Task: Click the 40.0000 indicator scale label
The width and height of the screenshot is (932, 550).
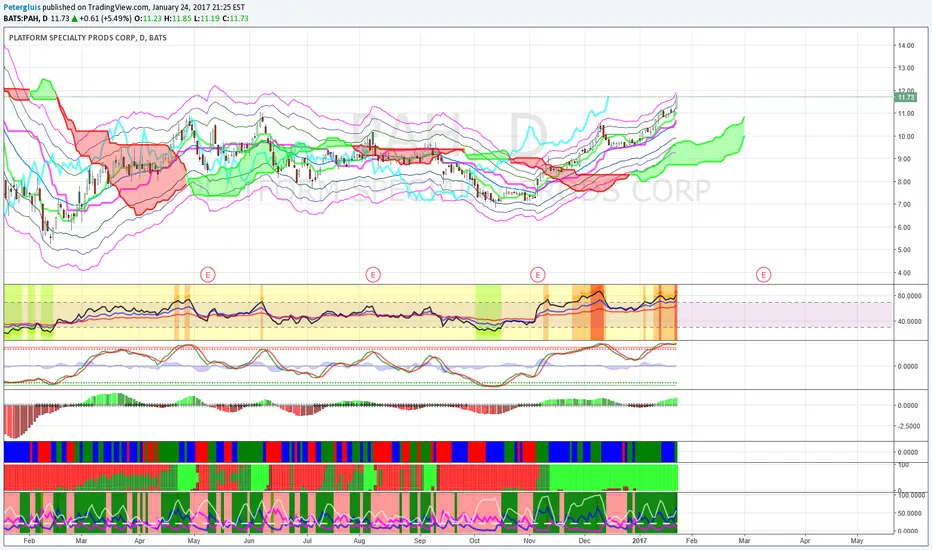Action: [x=909, y=322]
